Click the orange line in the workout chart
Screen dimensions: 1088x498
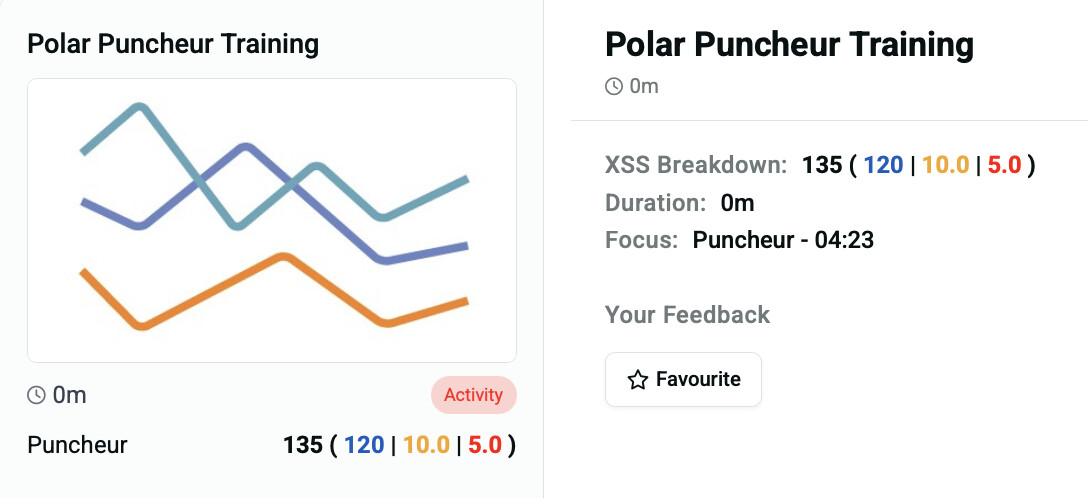point(283,258)
